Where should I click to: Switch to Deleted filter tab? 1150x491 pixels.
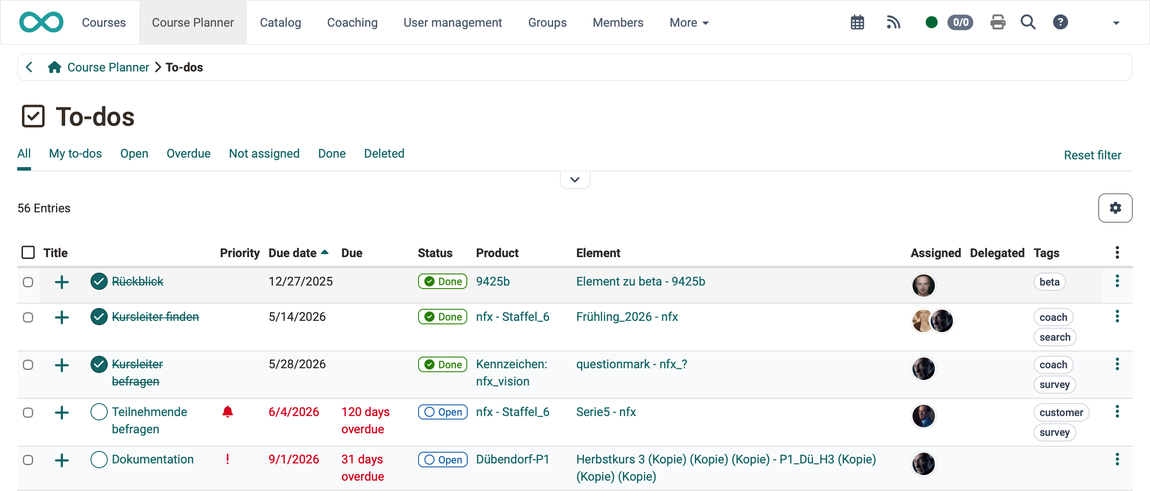click(384, 153)
